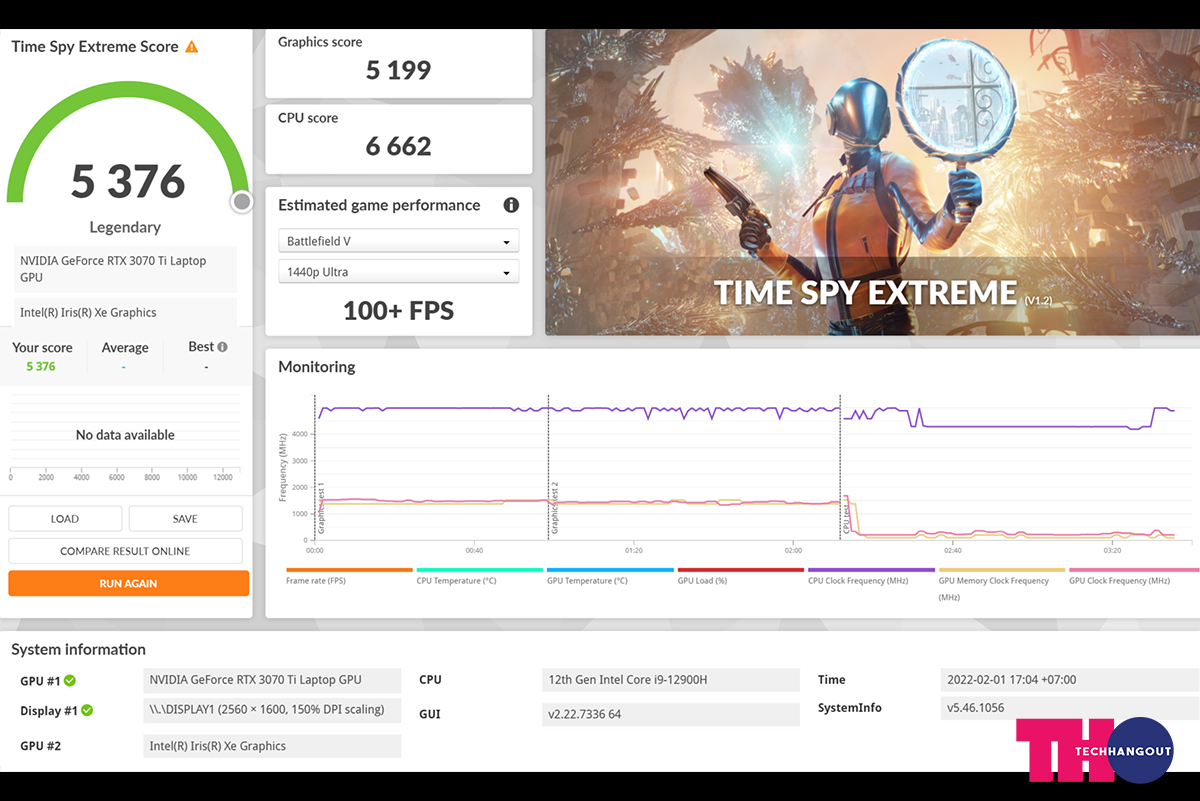Click the Monitoring section heading
This screenshot has width=1200, height=801.
coord(317,367)
